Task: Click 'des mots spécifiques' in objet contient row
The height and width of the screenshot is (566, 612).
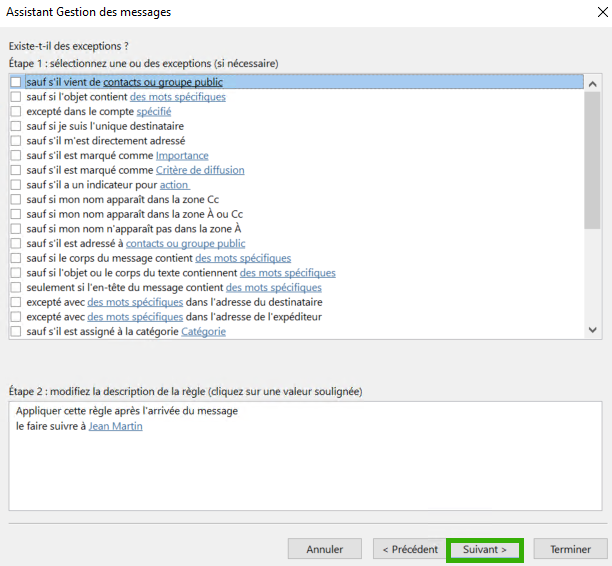Action: pos(178,97)
